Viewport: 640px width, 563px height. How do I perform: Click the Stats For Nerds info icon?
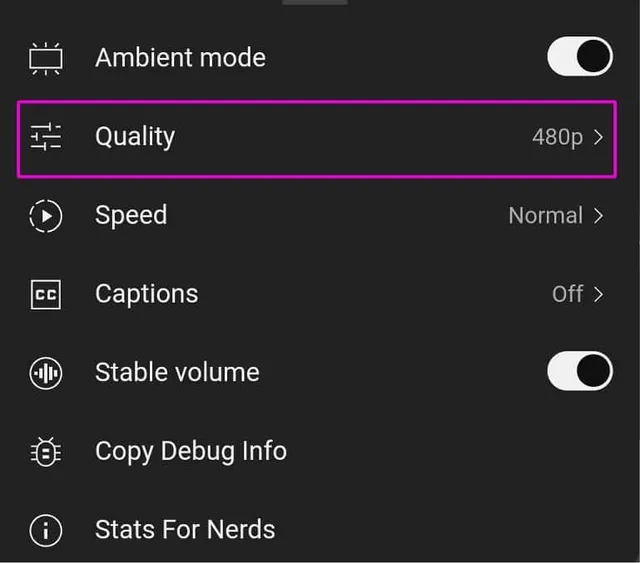coord(46,530)
